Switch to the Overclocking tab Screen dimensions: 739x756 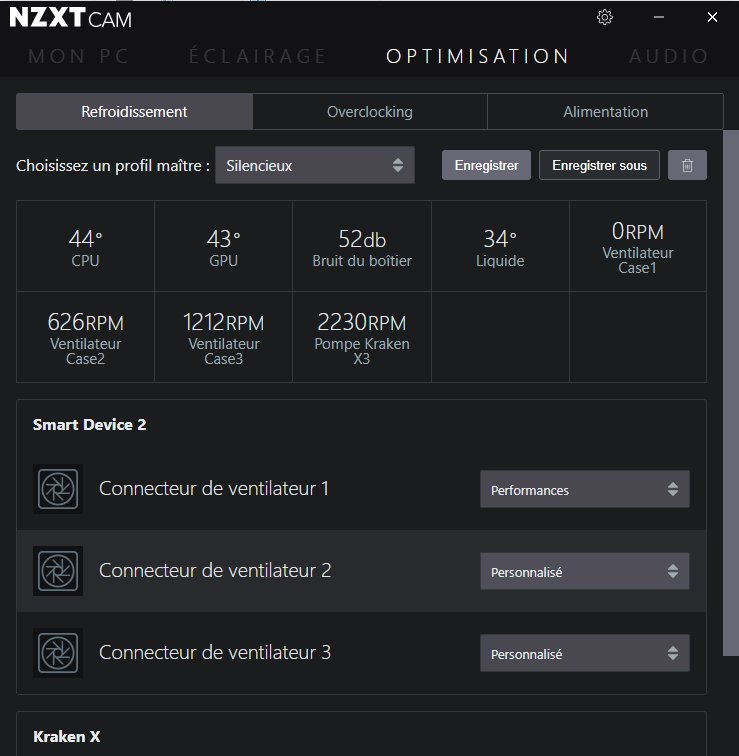click(x=369, y=112)
